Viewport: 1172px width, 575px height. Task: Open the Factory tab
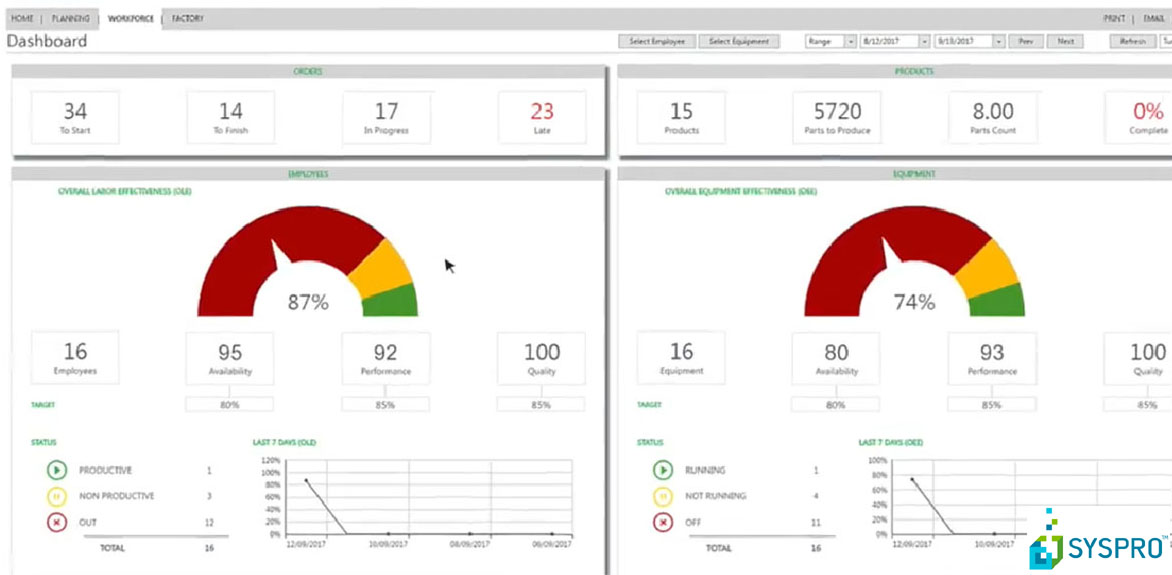(187, 19)
